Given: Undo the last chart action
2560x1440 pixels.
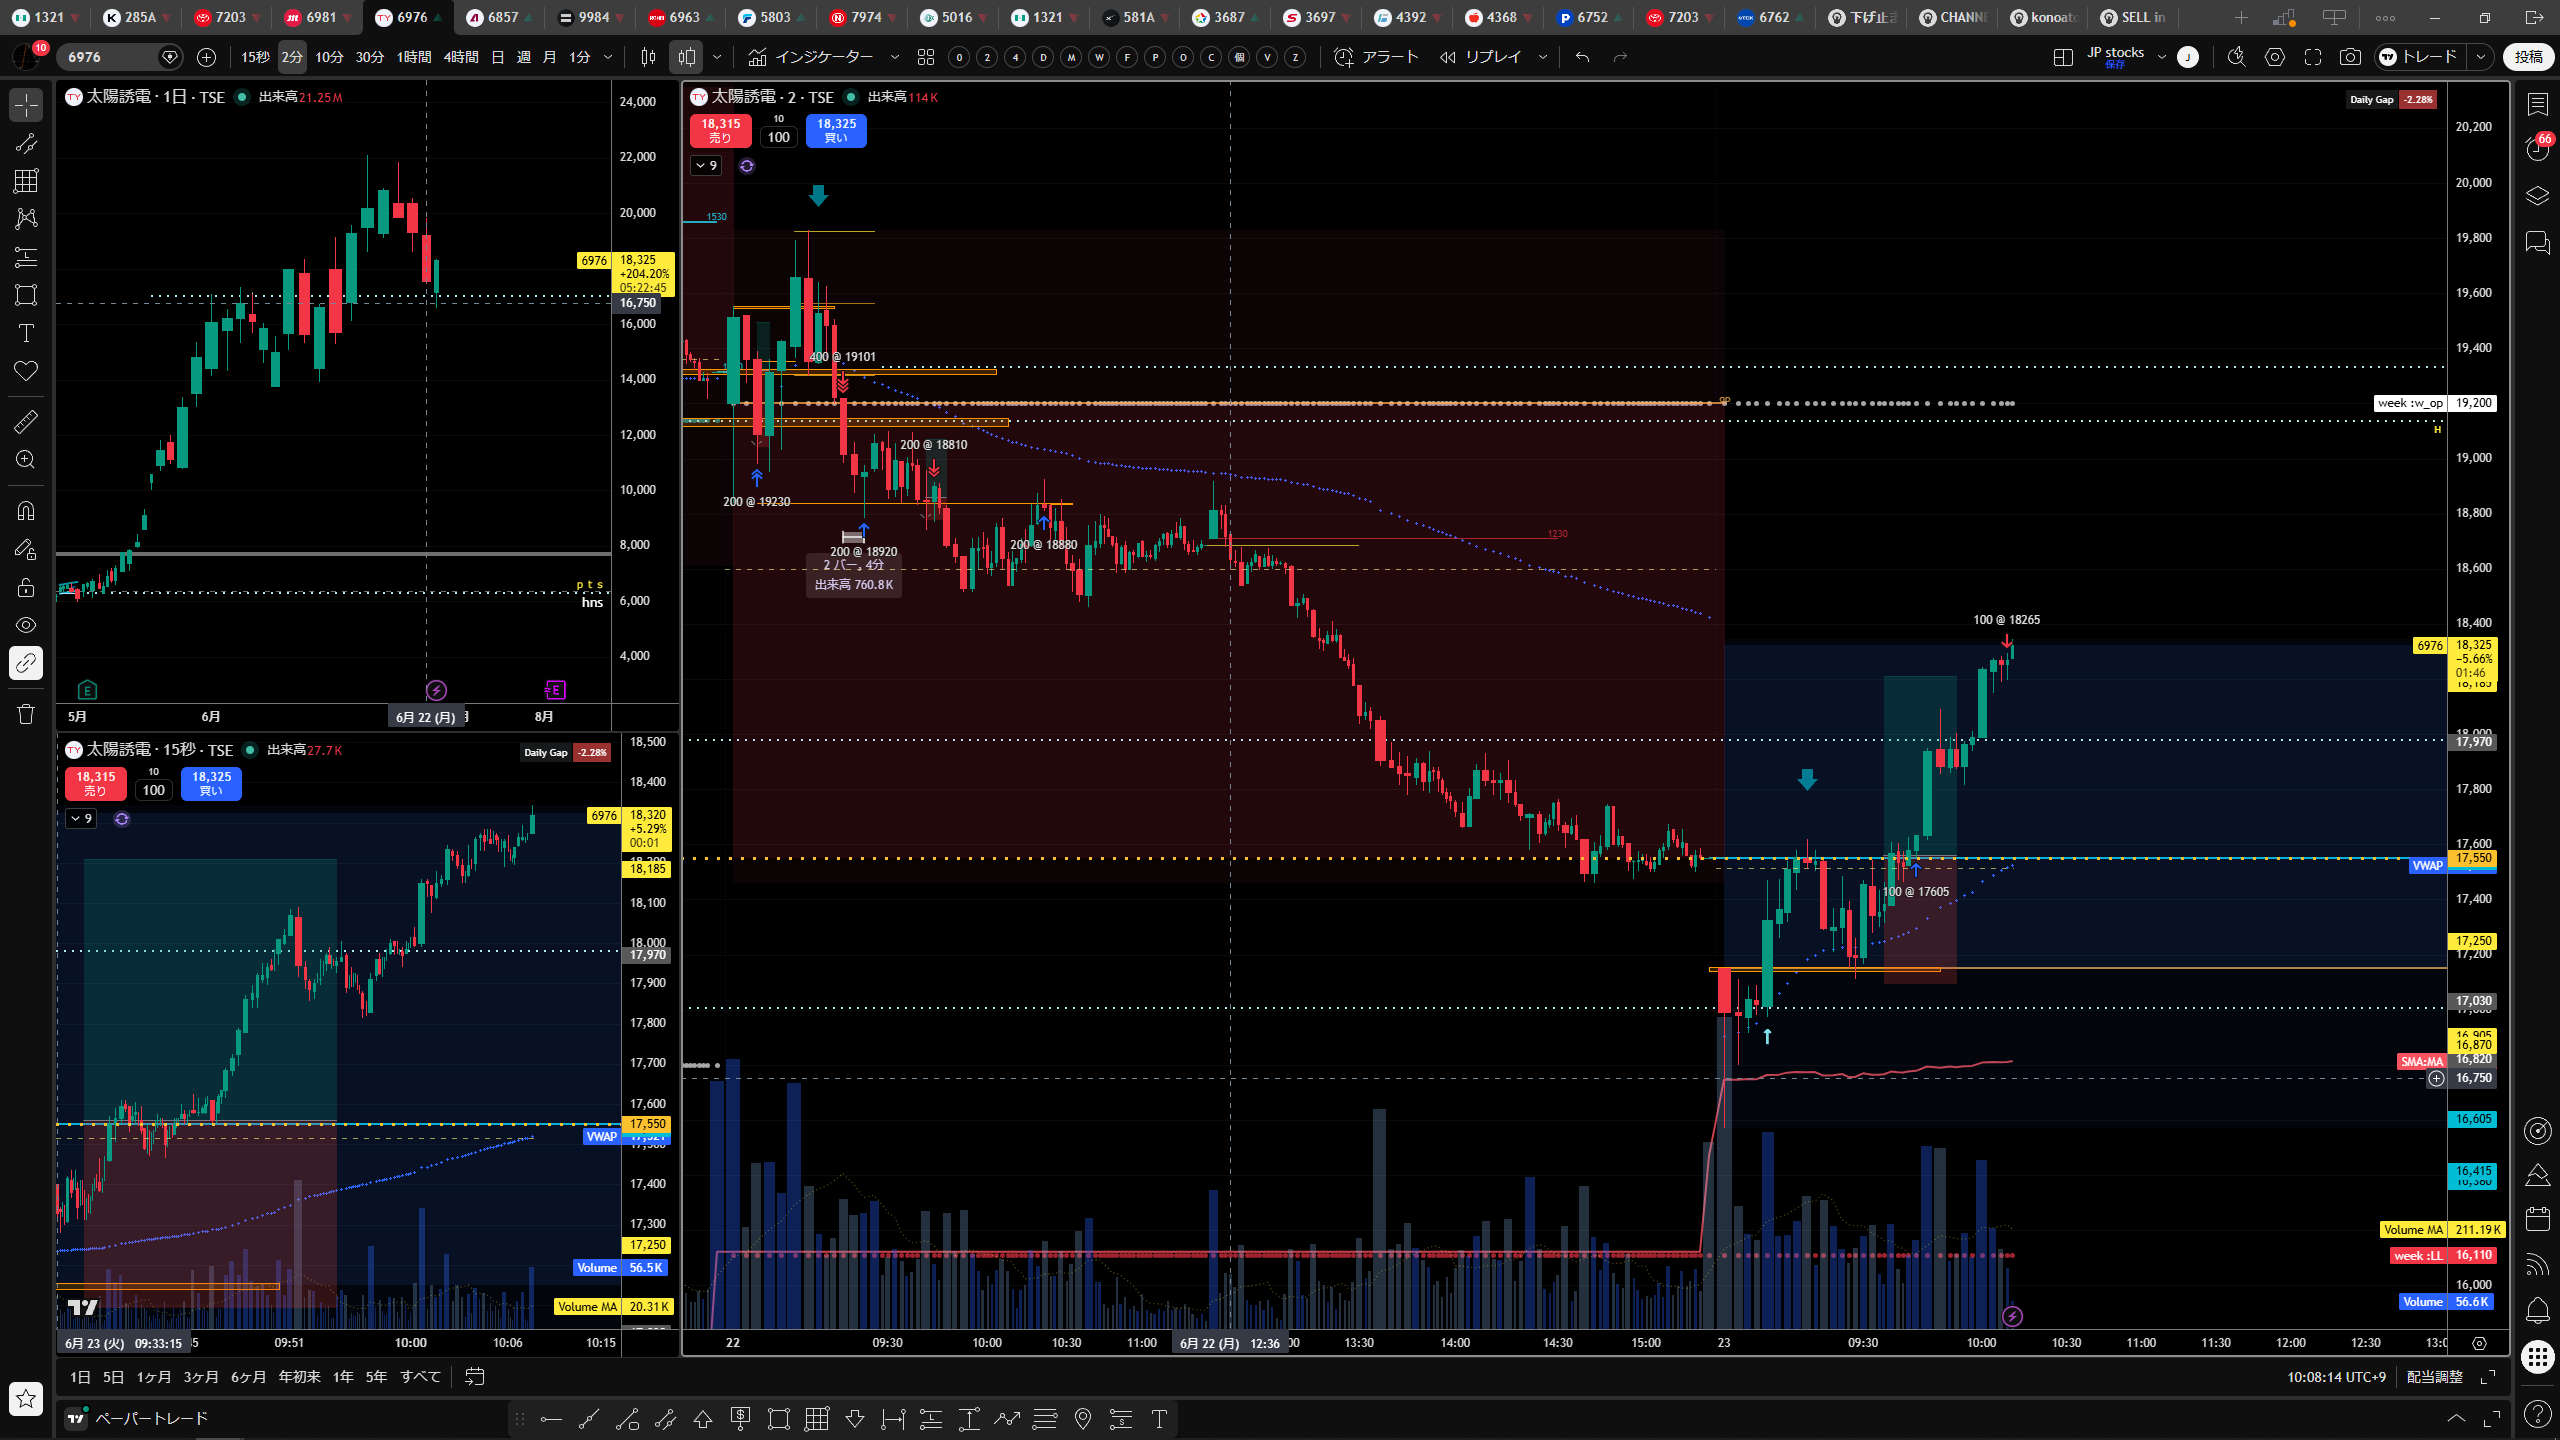Looking at the screenshot, I should (x=1582, y=57).
